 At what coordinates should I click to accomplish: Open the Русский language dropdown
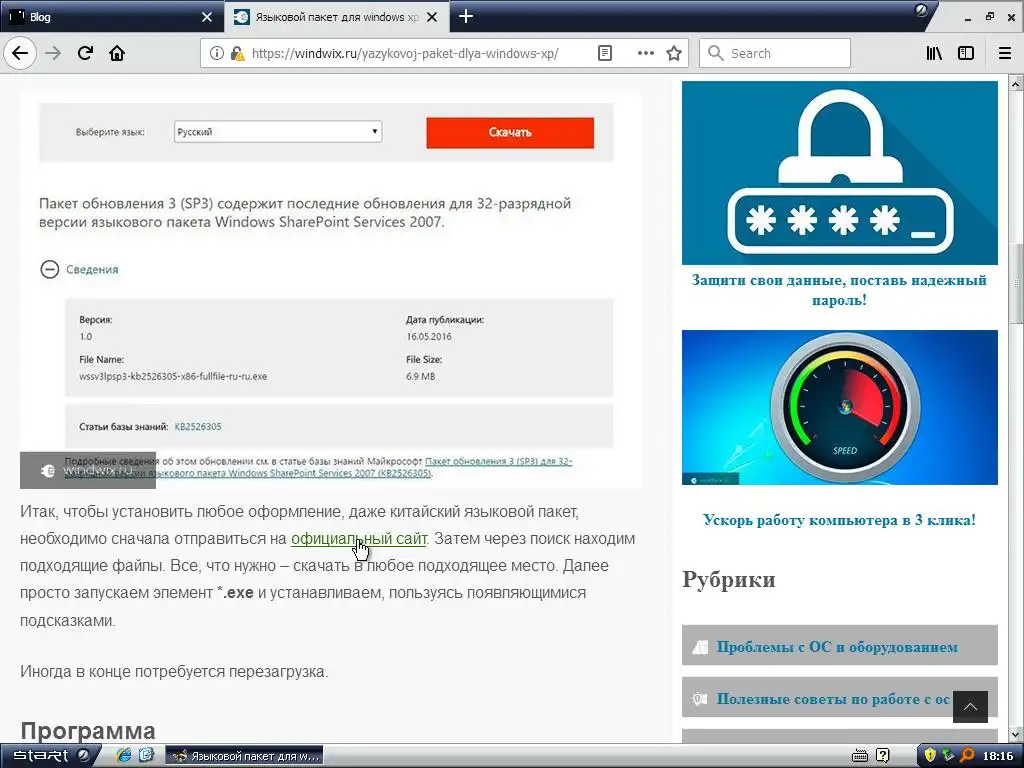point(278,131)
